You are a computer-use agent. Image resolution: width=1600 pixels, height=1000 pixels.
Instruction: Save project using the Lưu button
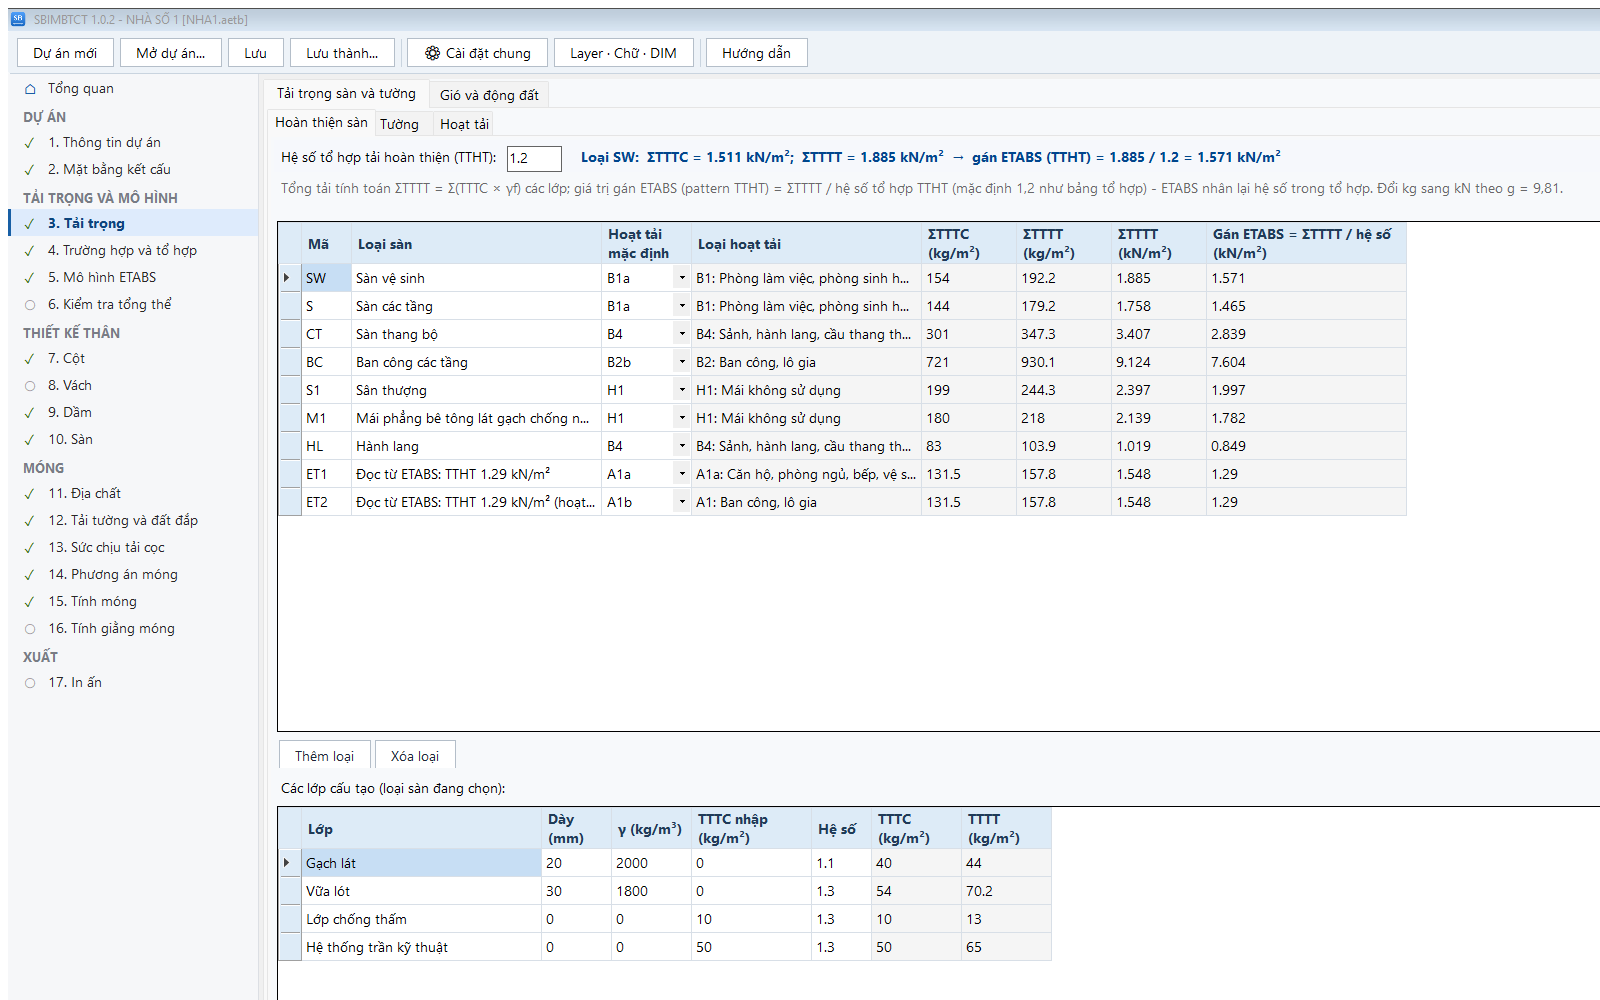256,53
